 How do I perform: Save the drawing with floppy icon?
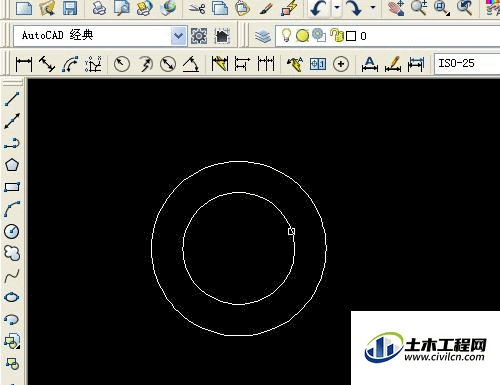(x=70, y=7)
